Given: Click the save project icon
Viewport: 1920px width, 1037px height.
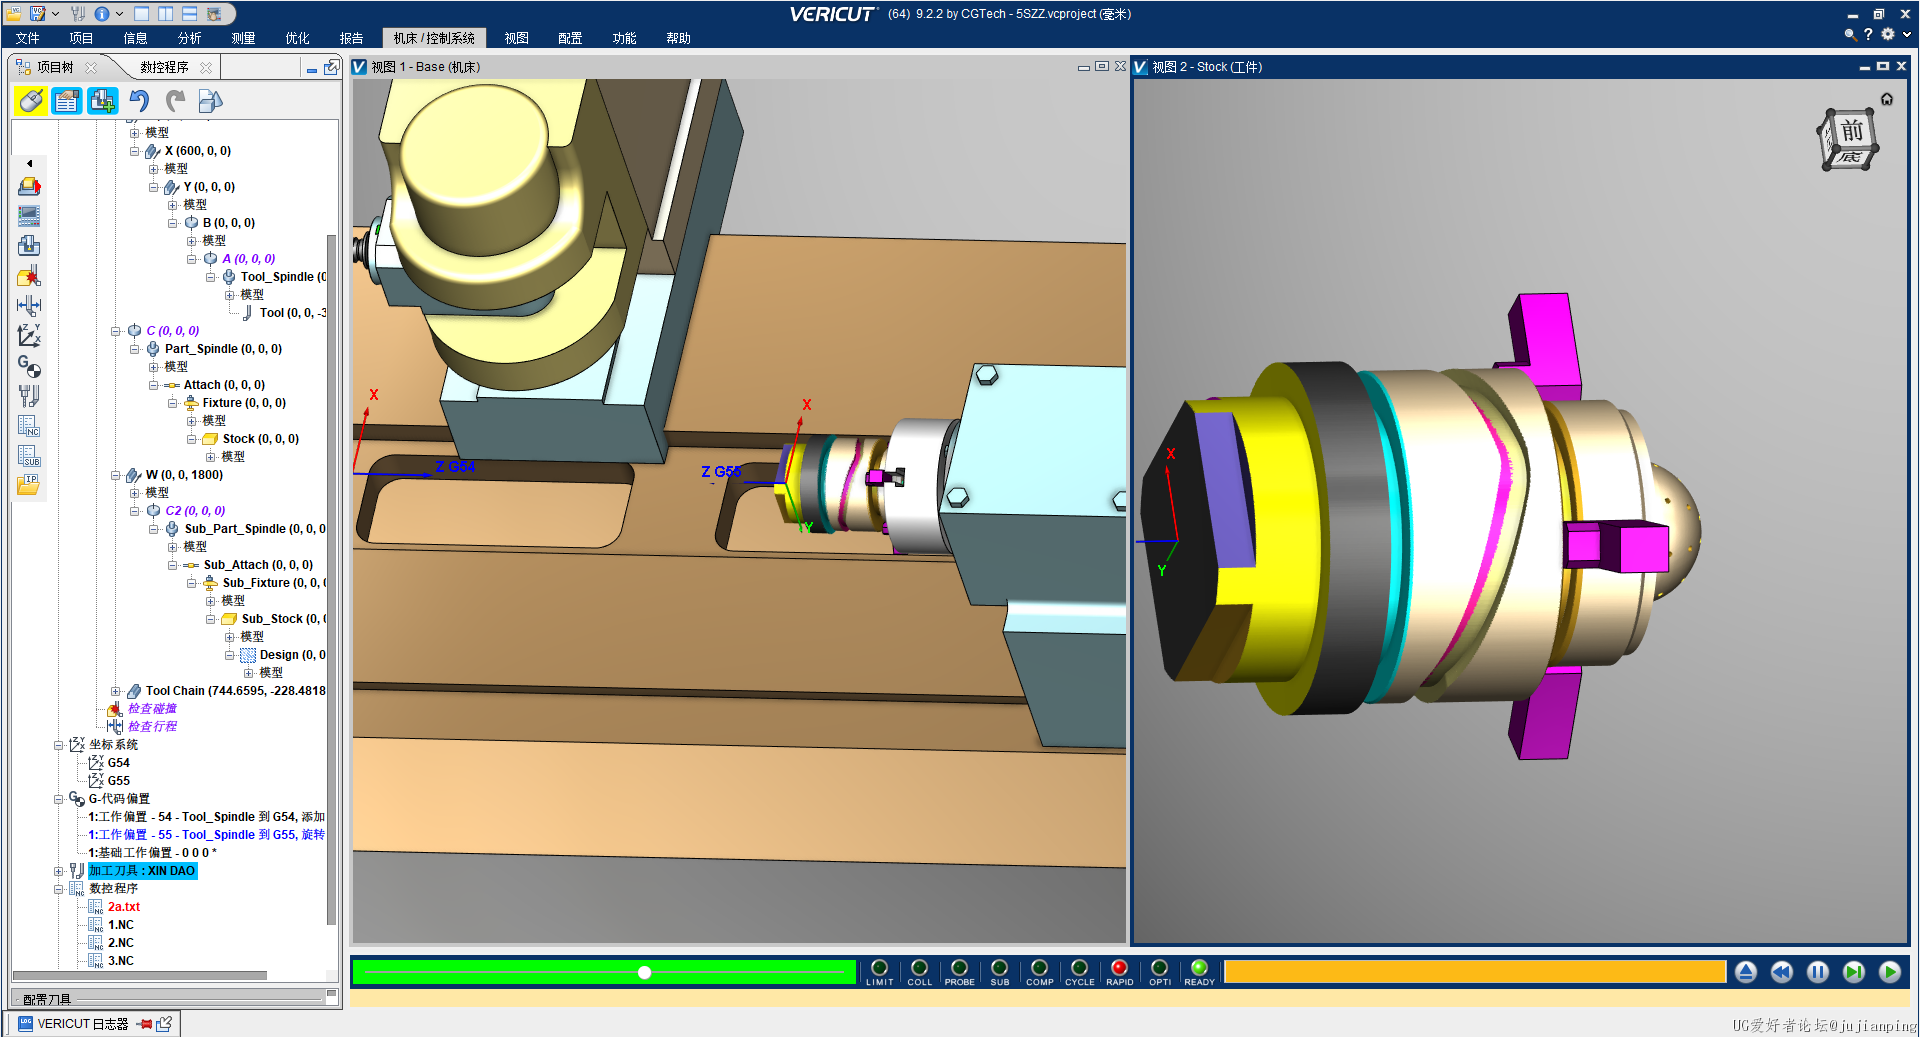Looking at the screenshot, I should pyautogui.click(x=38, y=14).
